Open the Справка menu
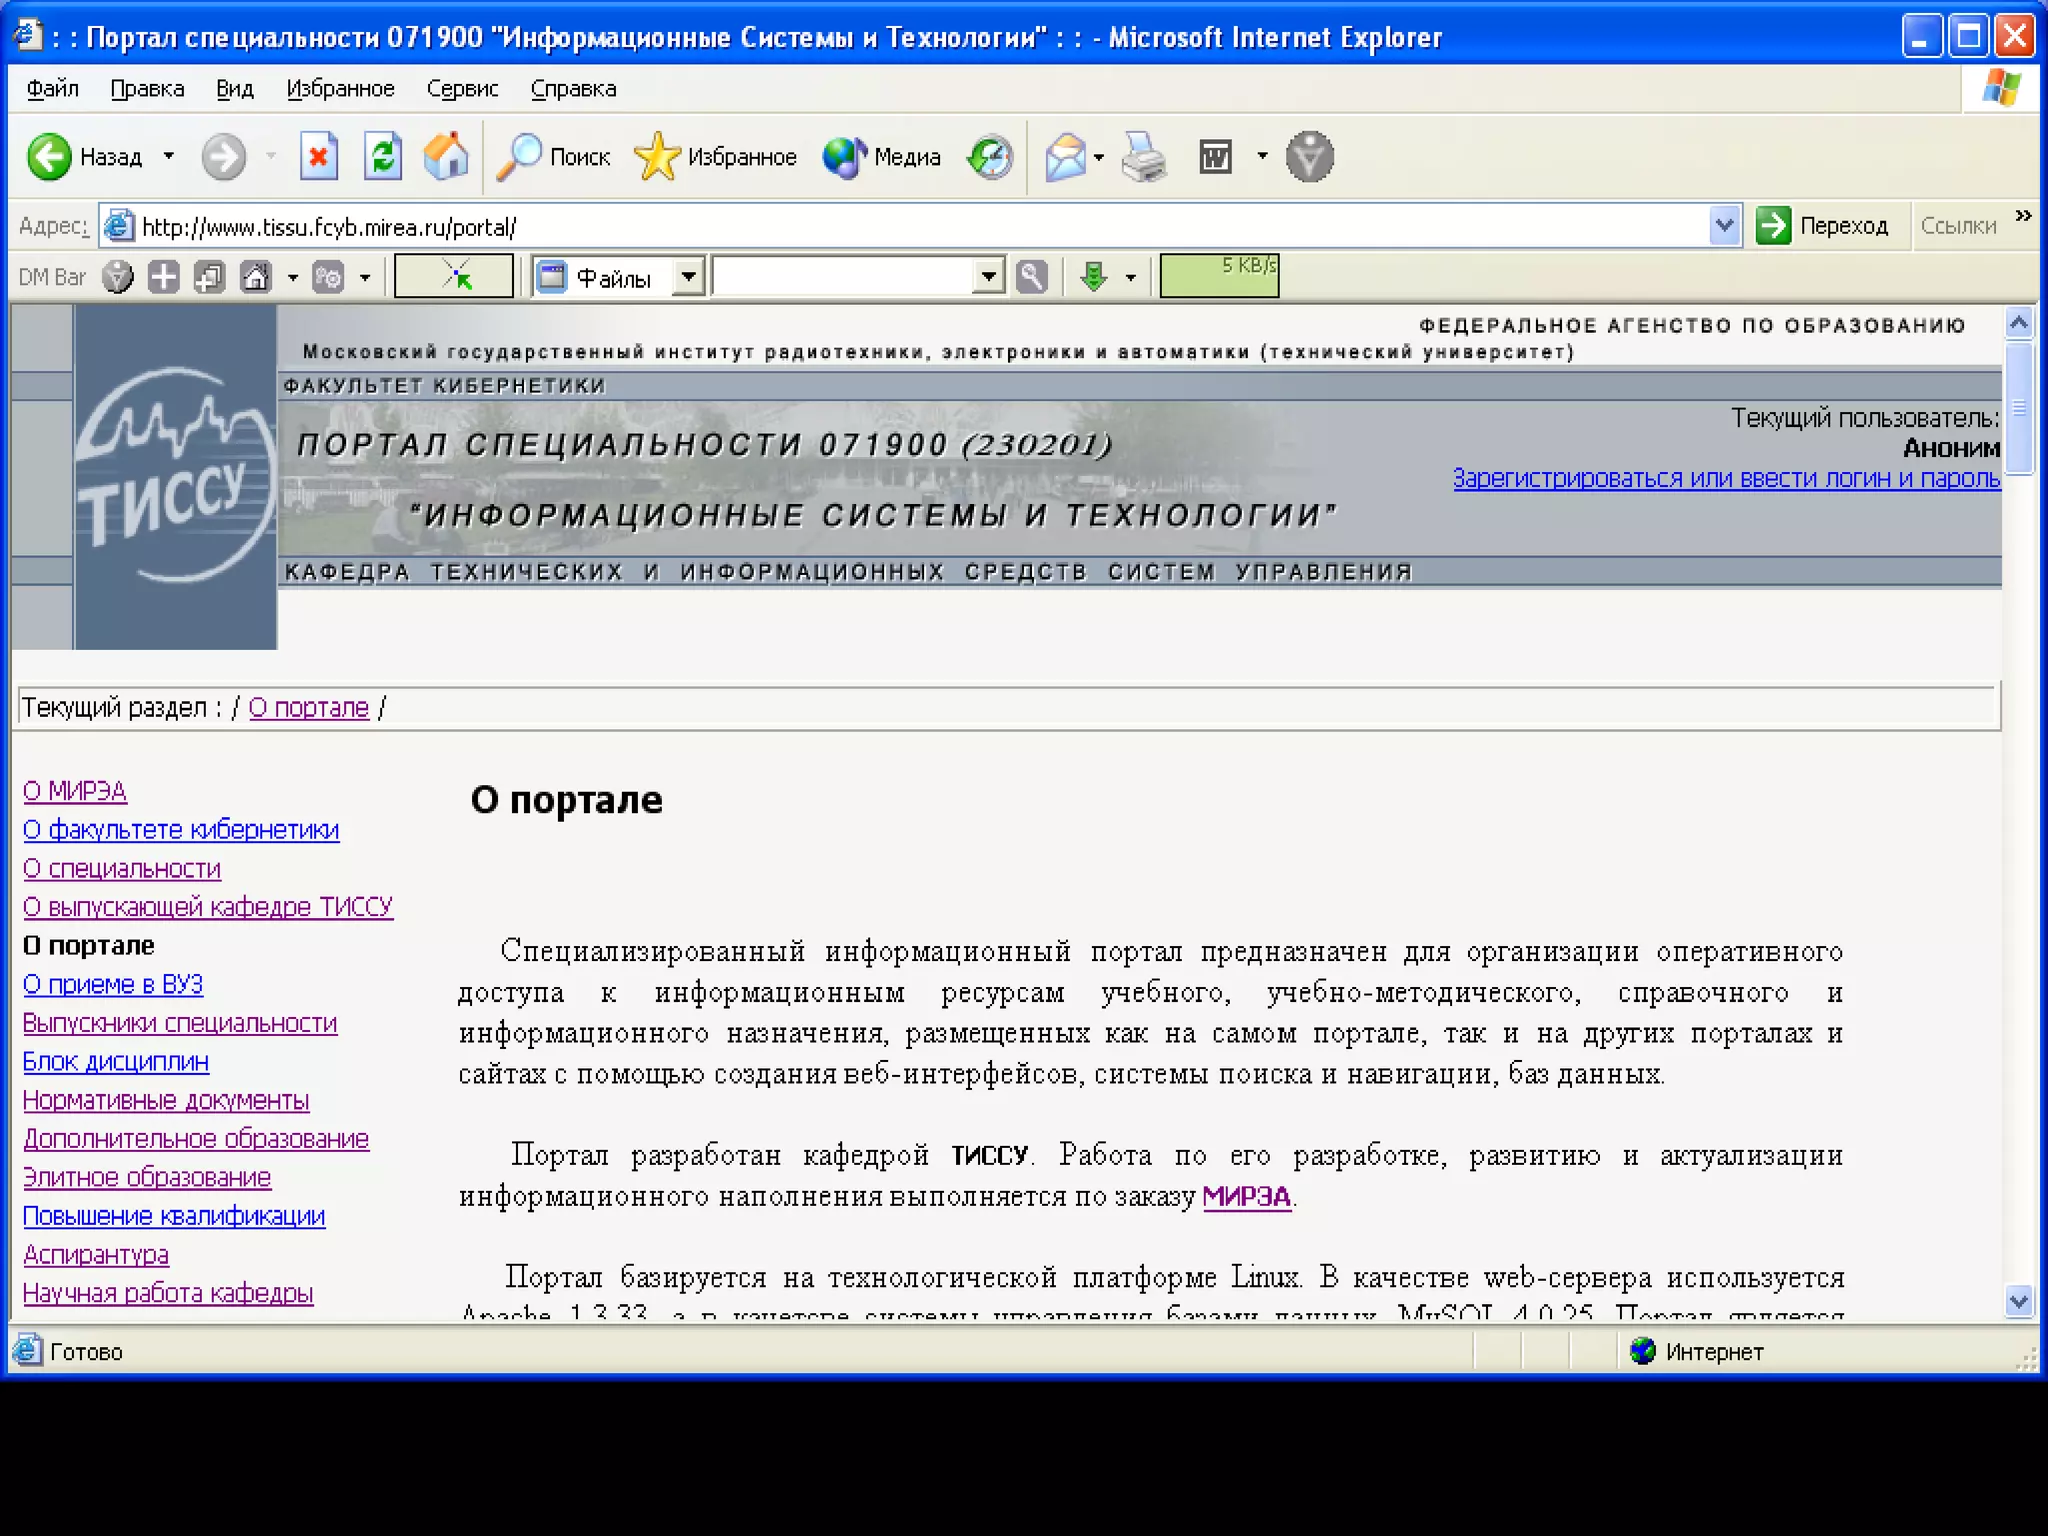 [573, 89]
